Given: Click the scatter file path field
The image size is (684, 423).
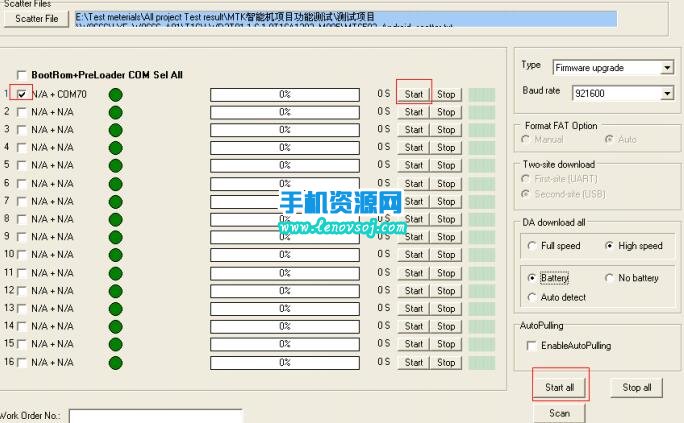Looking at the screenshot, I should pos(346,19).
